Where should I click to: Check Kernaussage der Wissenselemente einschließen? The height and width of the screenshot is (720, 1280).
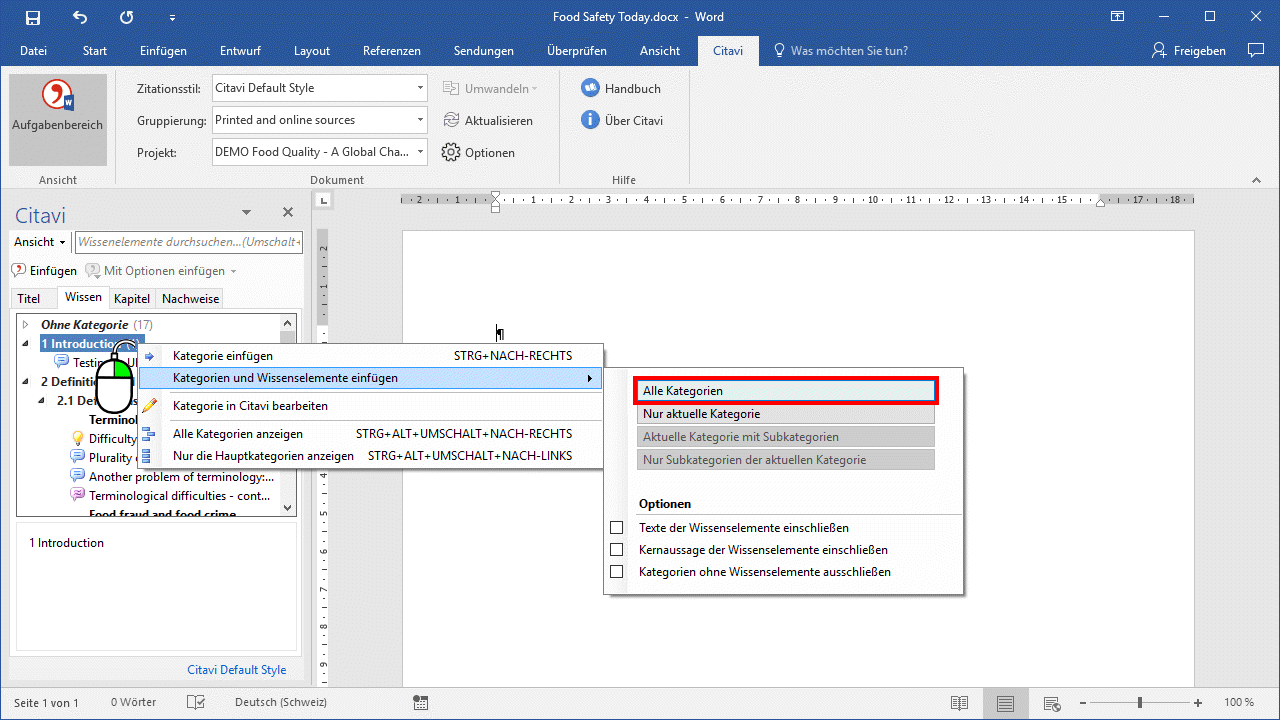point(617,550)
